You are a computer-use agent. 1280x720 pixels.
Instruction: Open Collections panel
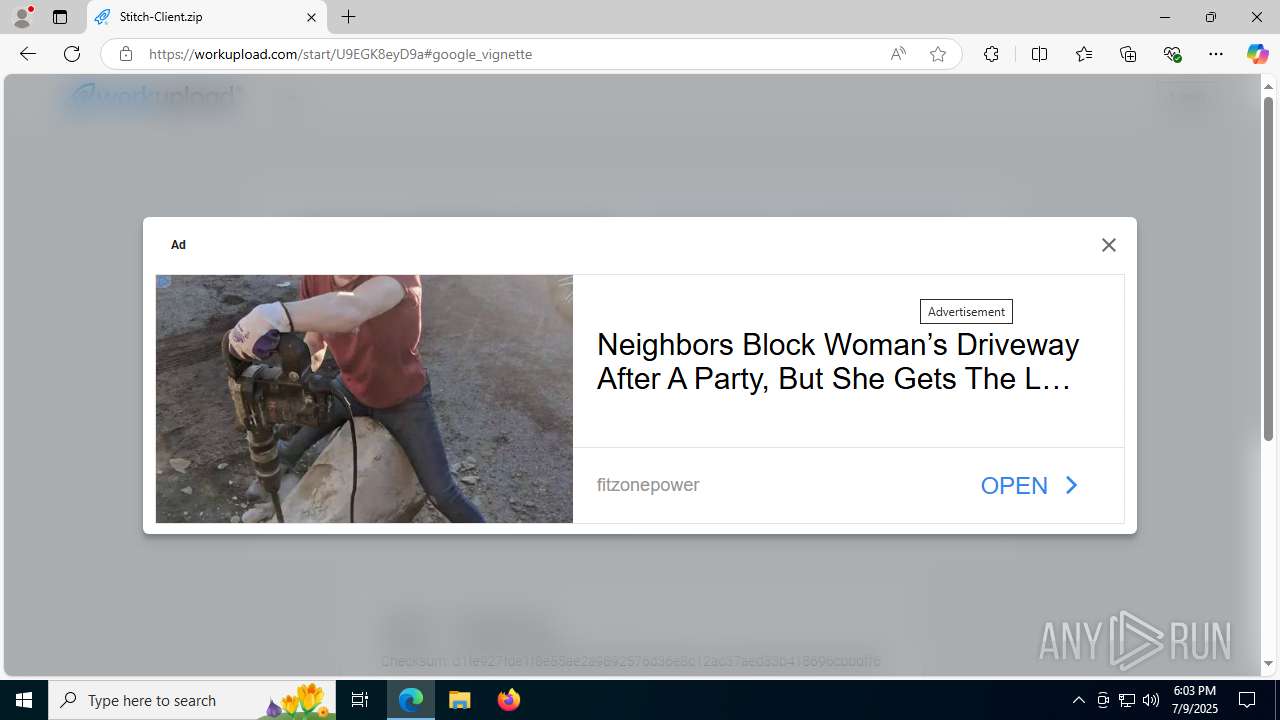(x=1128, y=54)
